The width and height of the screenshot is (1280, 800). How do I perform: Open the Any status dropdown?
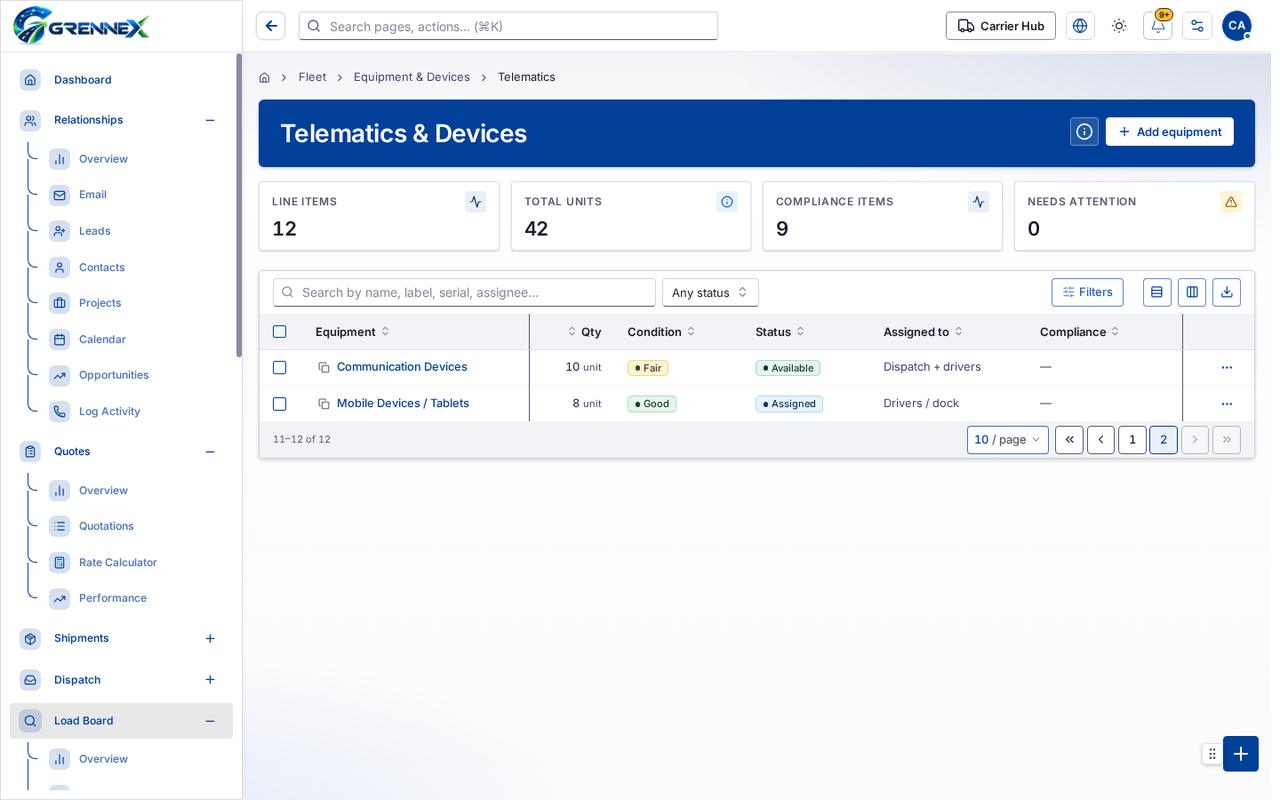710,292
